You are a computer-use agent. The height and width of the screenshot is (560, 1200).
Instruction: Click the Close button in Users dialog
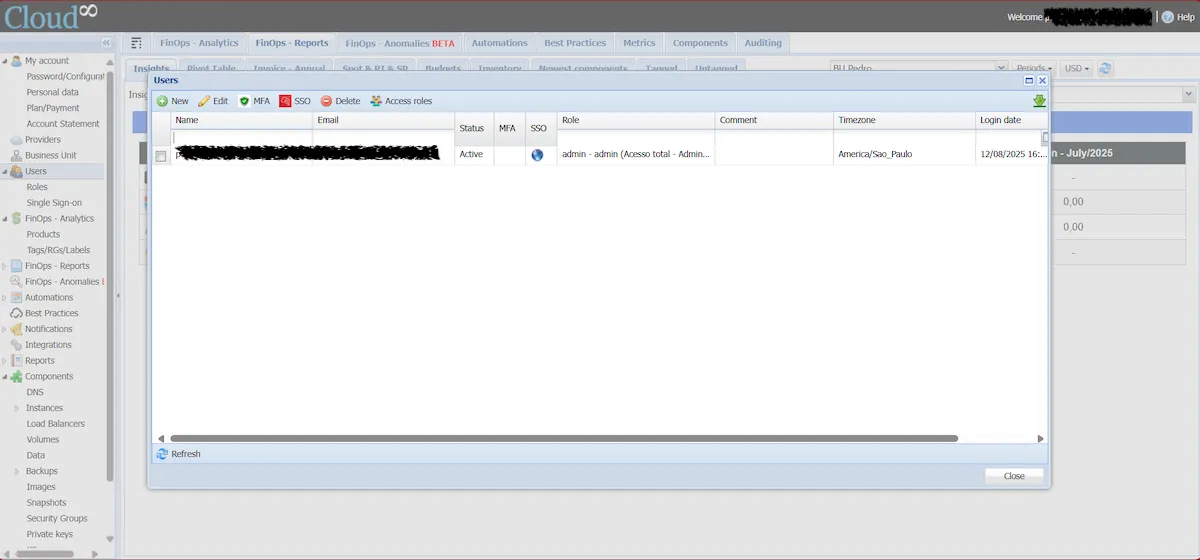pyautogui.click(x=1014, y=476)
